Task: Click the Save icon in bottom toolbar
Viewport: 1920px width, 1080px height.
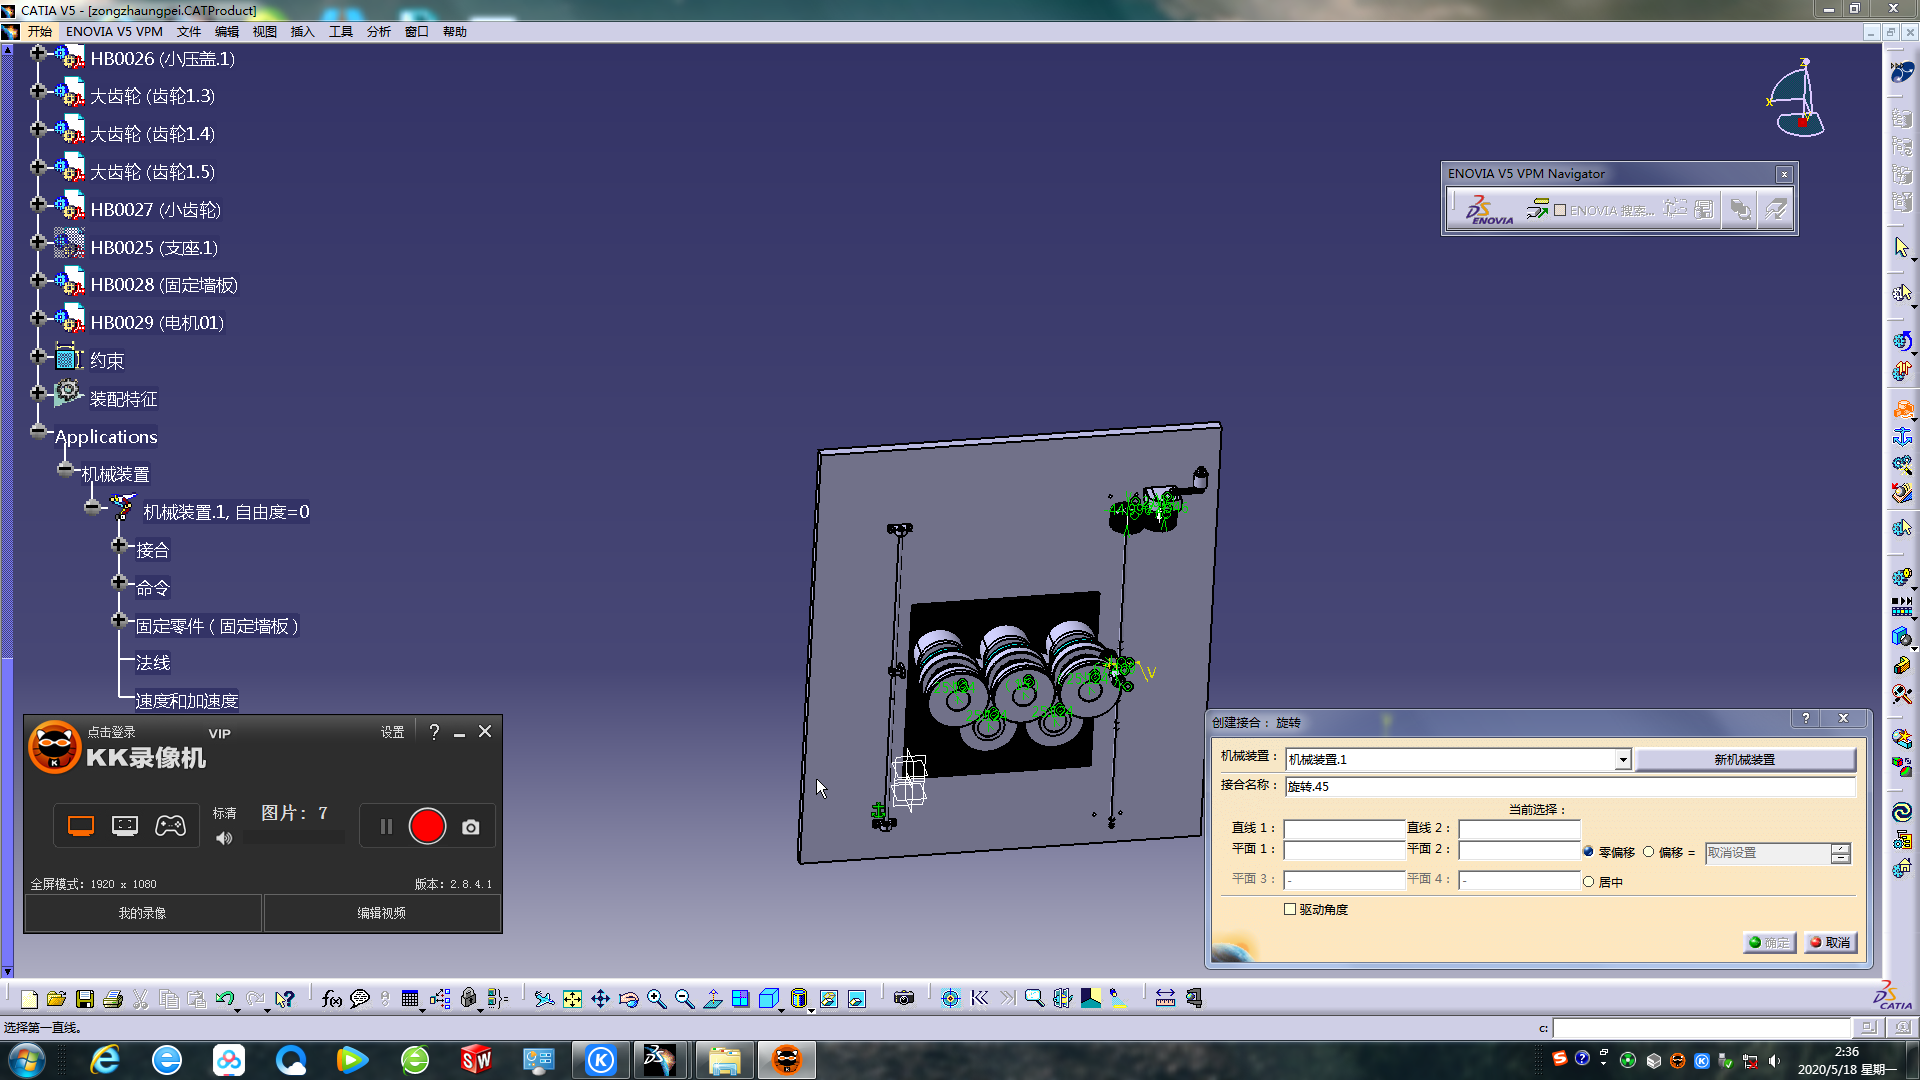Action: click(x=85, y=999)
